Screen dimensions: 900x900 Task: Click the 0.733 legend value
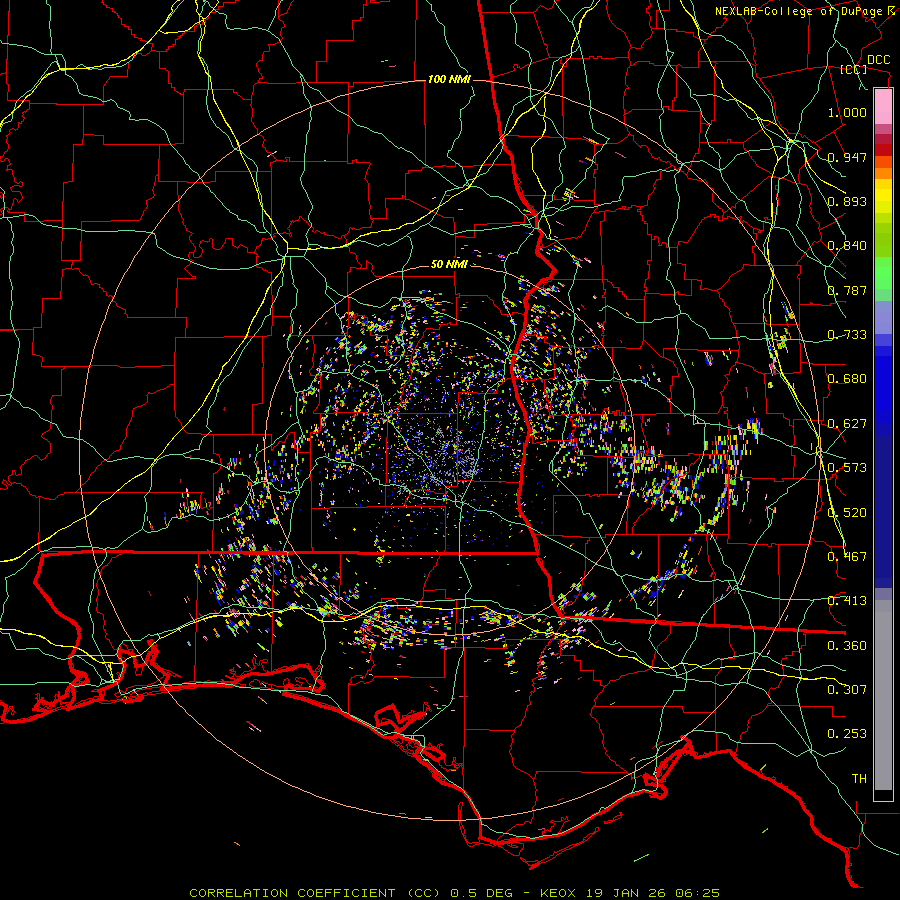pyautogui.click(x=847, y=335)
